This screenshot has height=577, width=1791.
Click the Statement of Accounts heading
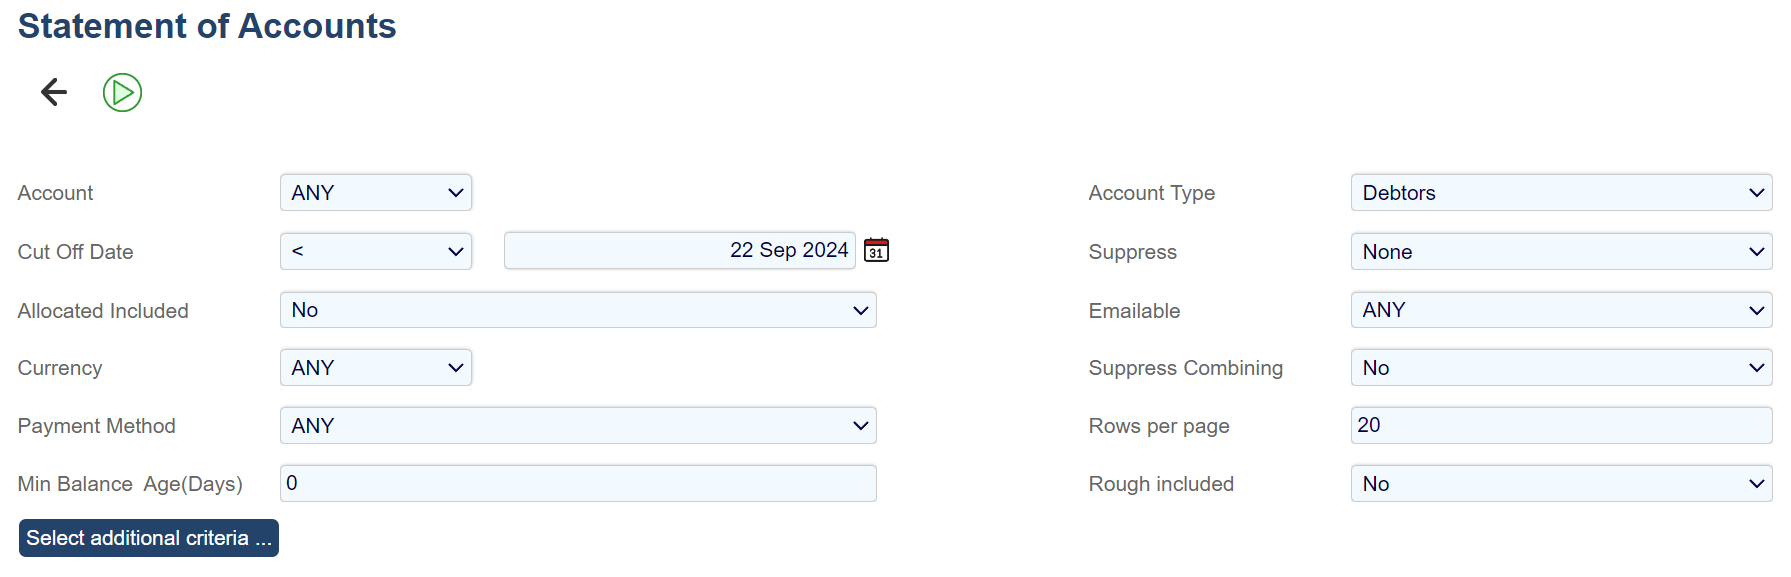click(x=207, y=26)
